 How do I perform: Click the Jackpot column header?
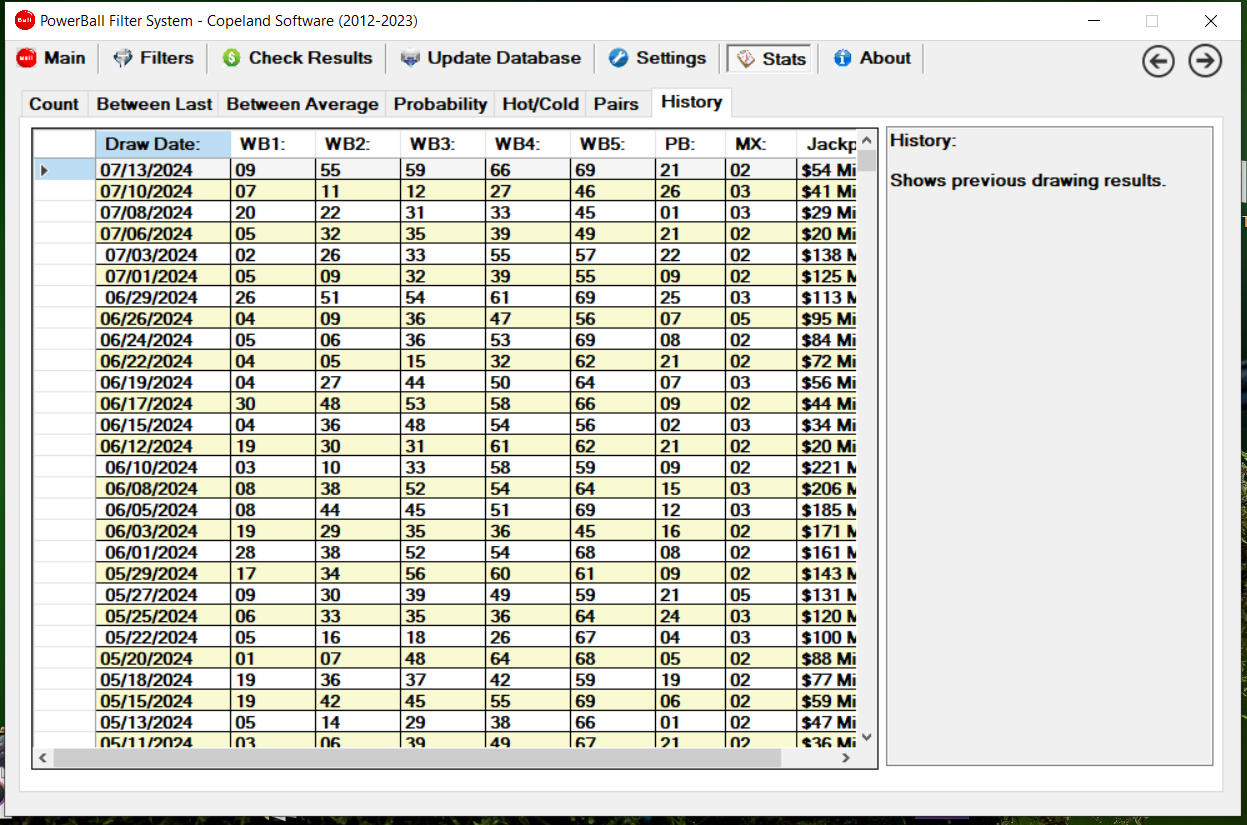(x=827, y=144)
